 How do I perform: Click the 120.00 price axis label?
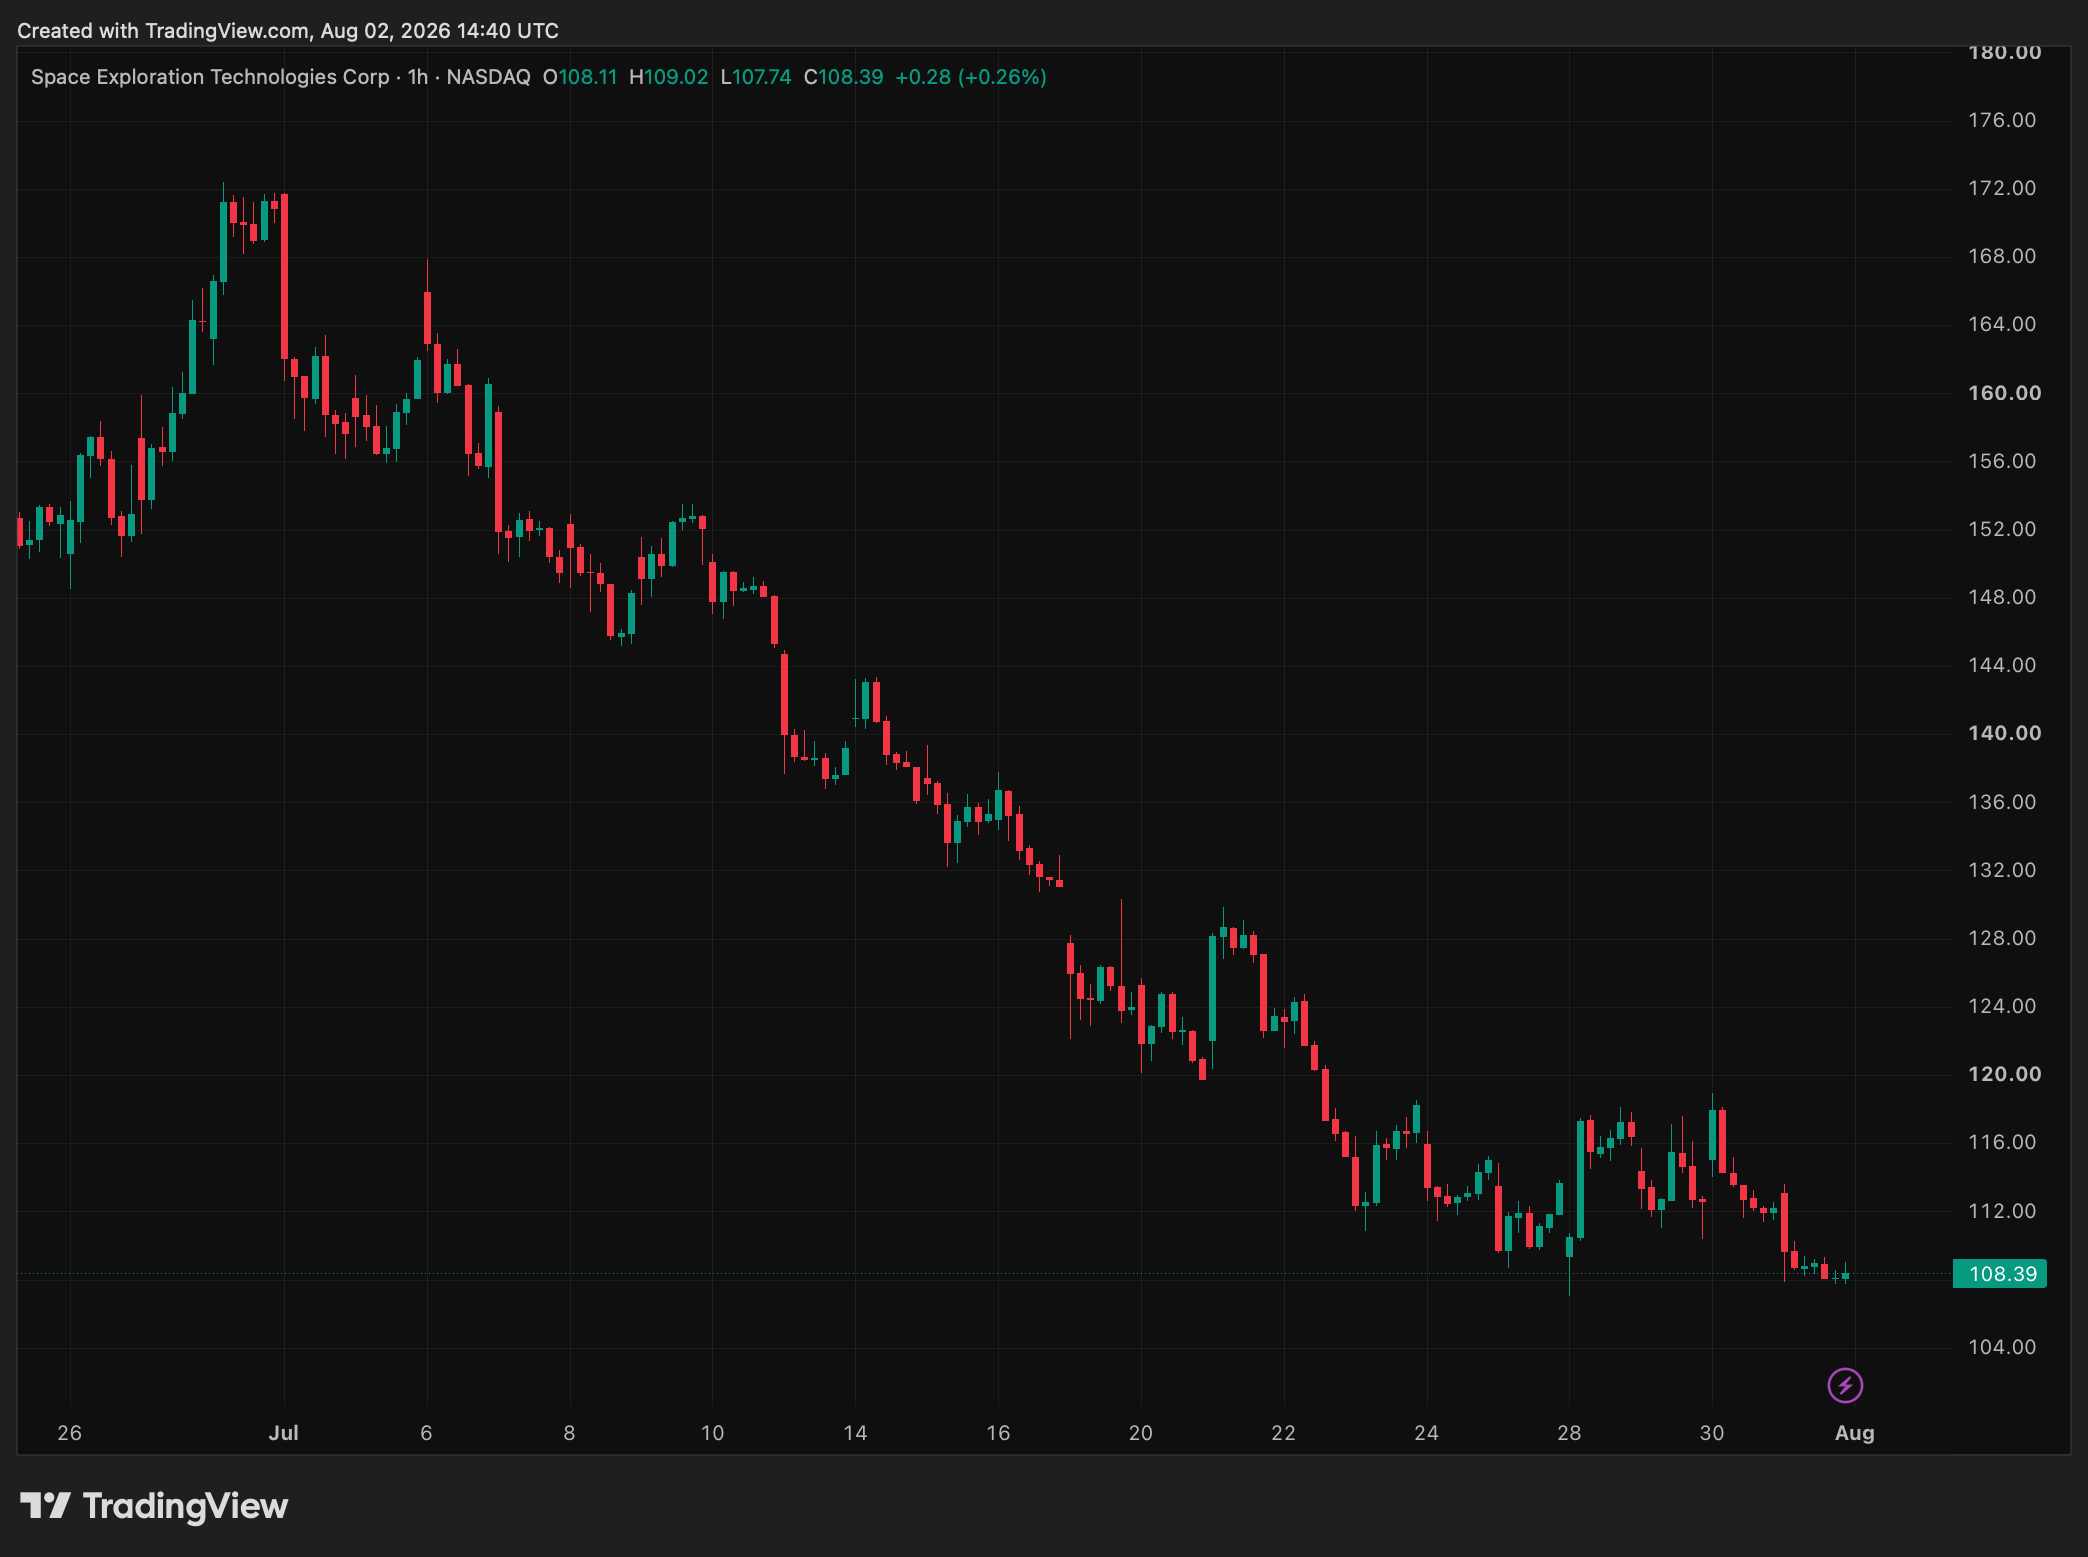[x=2004, y=1074]
